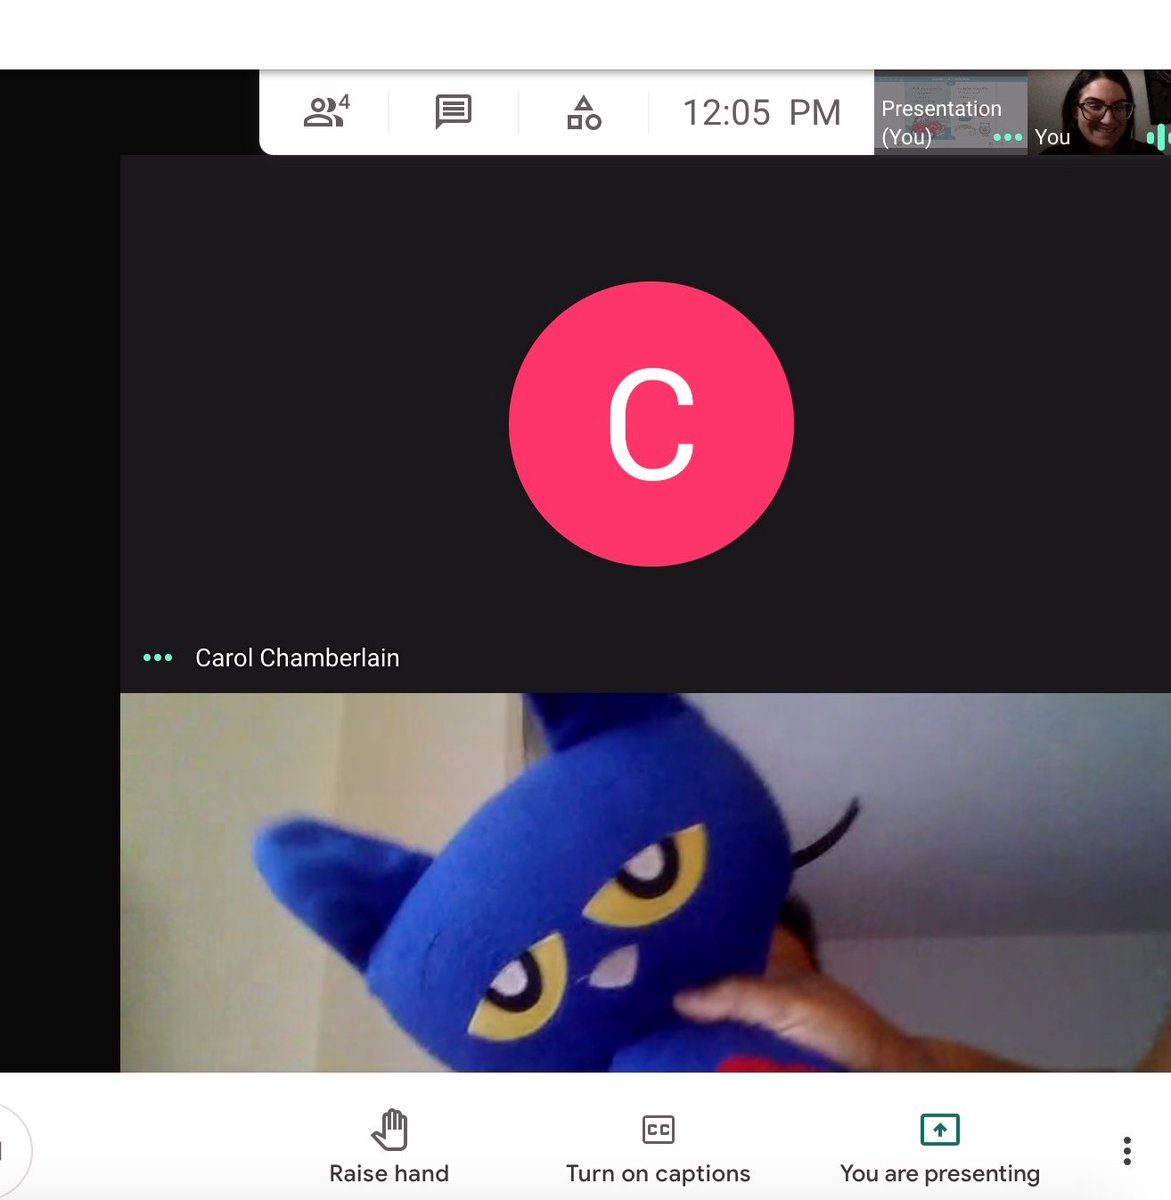Open options dots on Presentation thumbnail
Viewport: 1171px width, 1200px height.
[1007, 137]
